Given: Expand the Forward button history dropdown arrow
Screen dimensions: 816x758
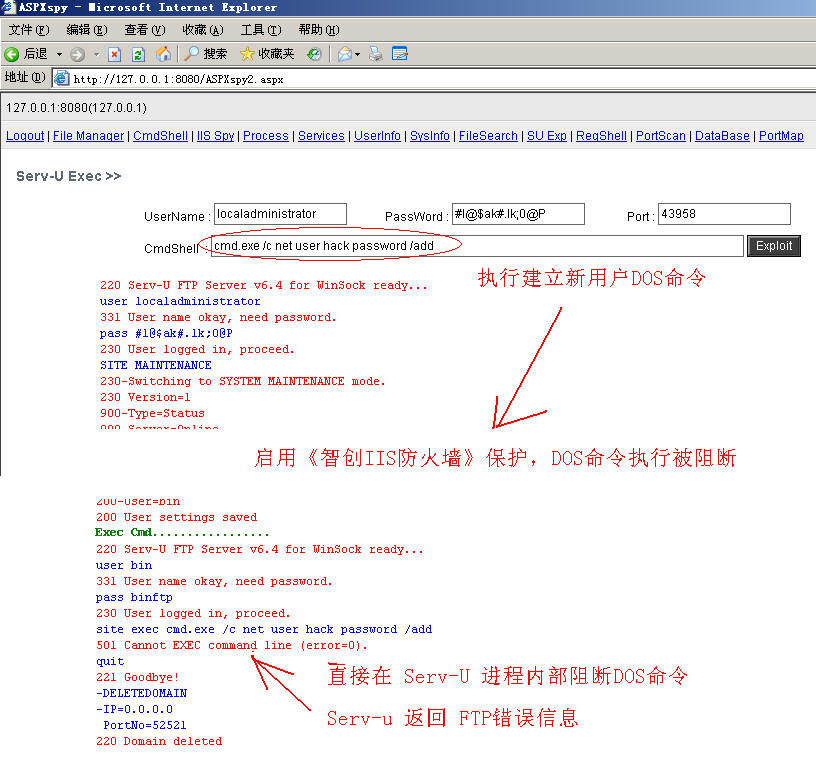Looking at the screenshot, I should (x=96, y=54).
